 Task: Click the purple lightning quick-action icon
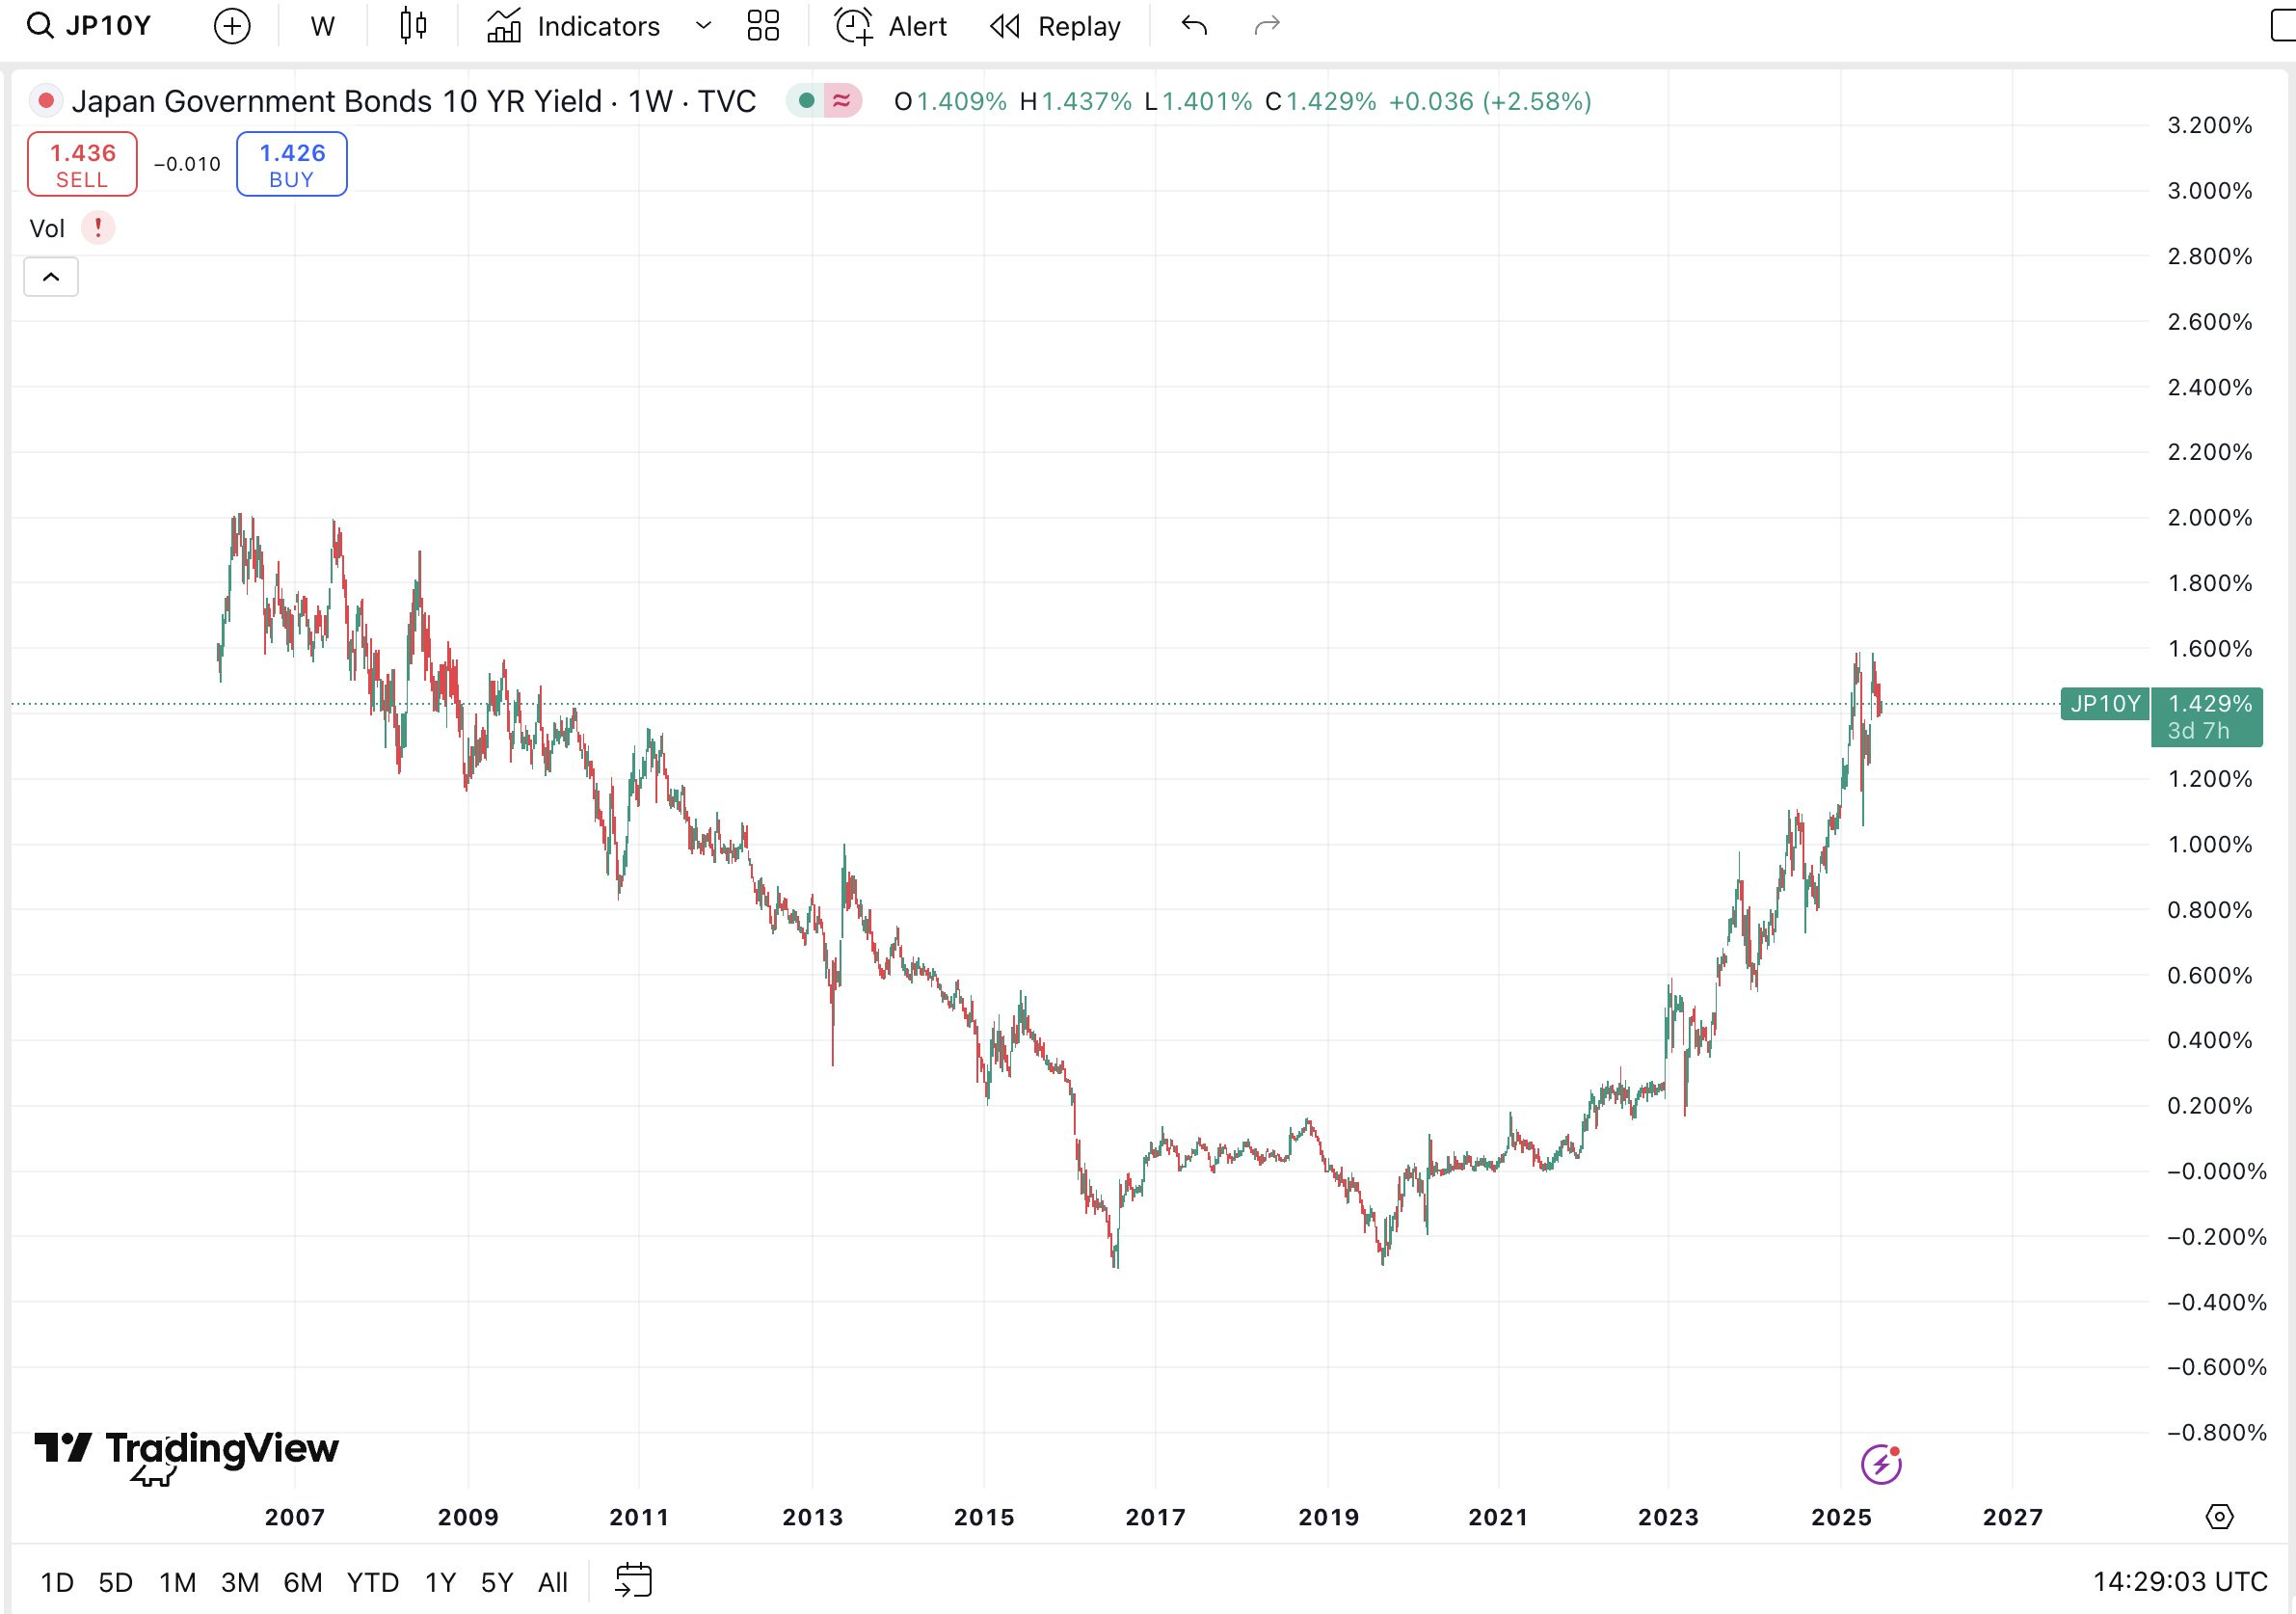(1881, 1464)
